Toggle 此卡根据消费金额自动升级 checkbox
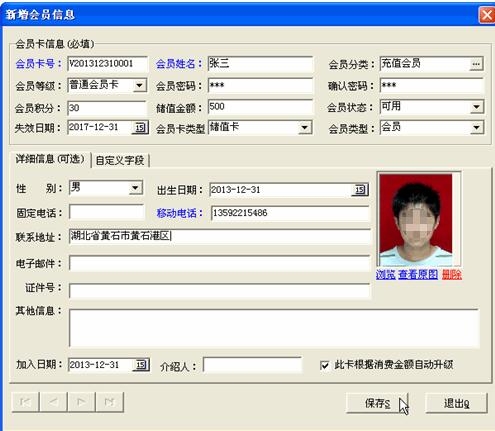 [324, 365]
